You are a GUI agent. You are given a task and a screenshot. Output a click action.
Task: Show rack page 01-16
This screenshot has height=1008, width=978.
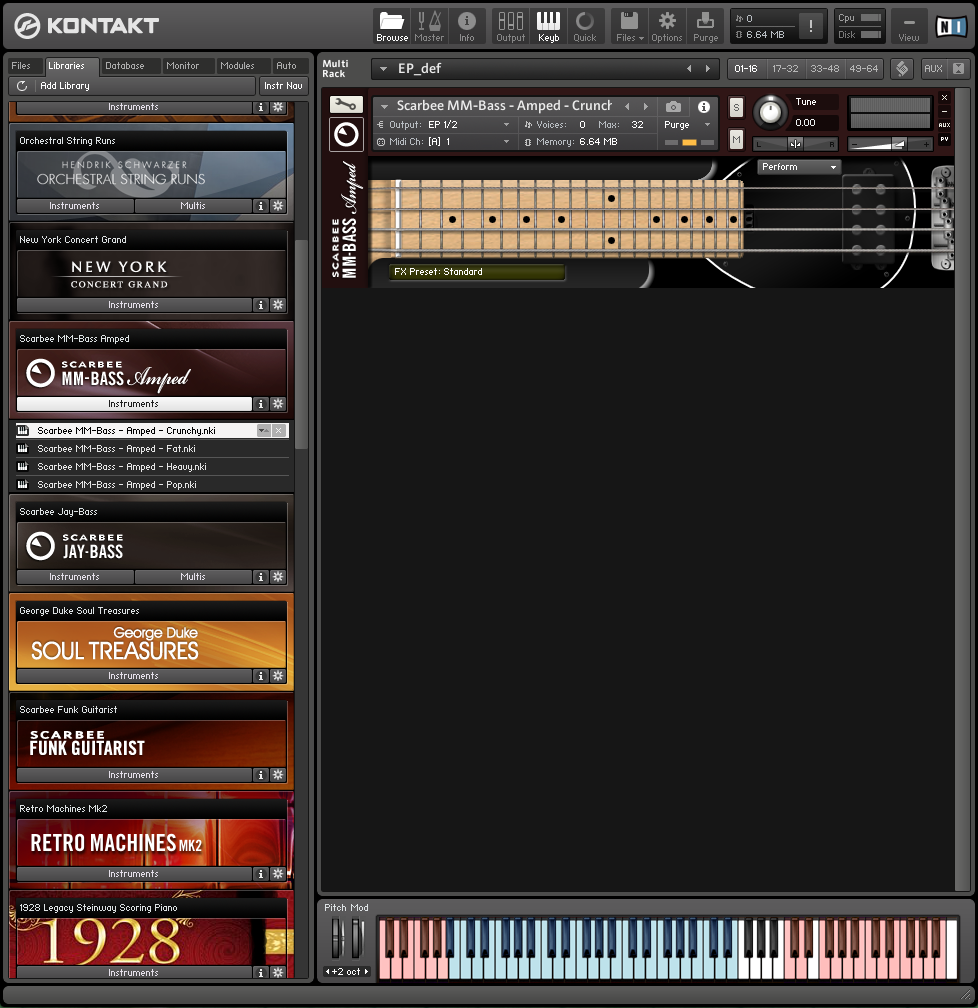(x=746, y=69)
